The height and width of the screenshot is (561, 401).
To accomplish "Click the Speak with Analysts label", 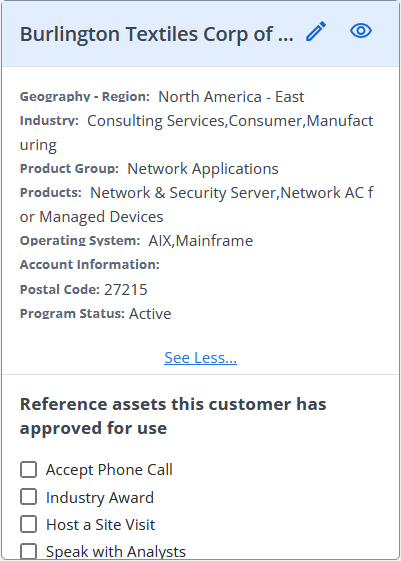I will (116, 552).
